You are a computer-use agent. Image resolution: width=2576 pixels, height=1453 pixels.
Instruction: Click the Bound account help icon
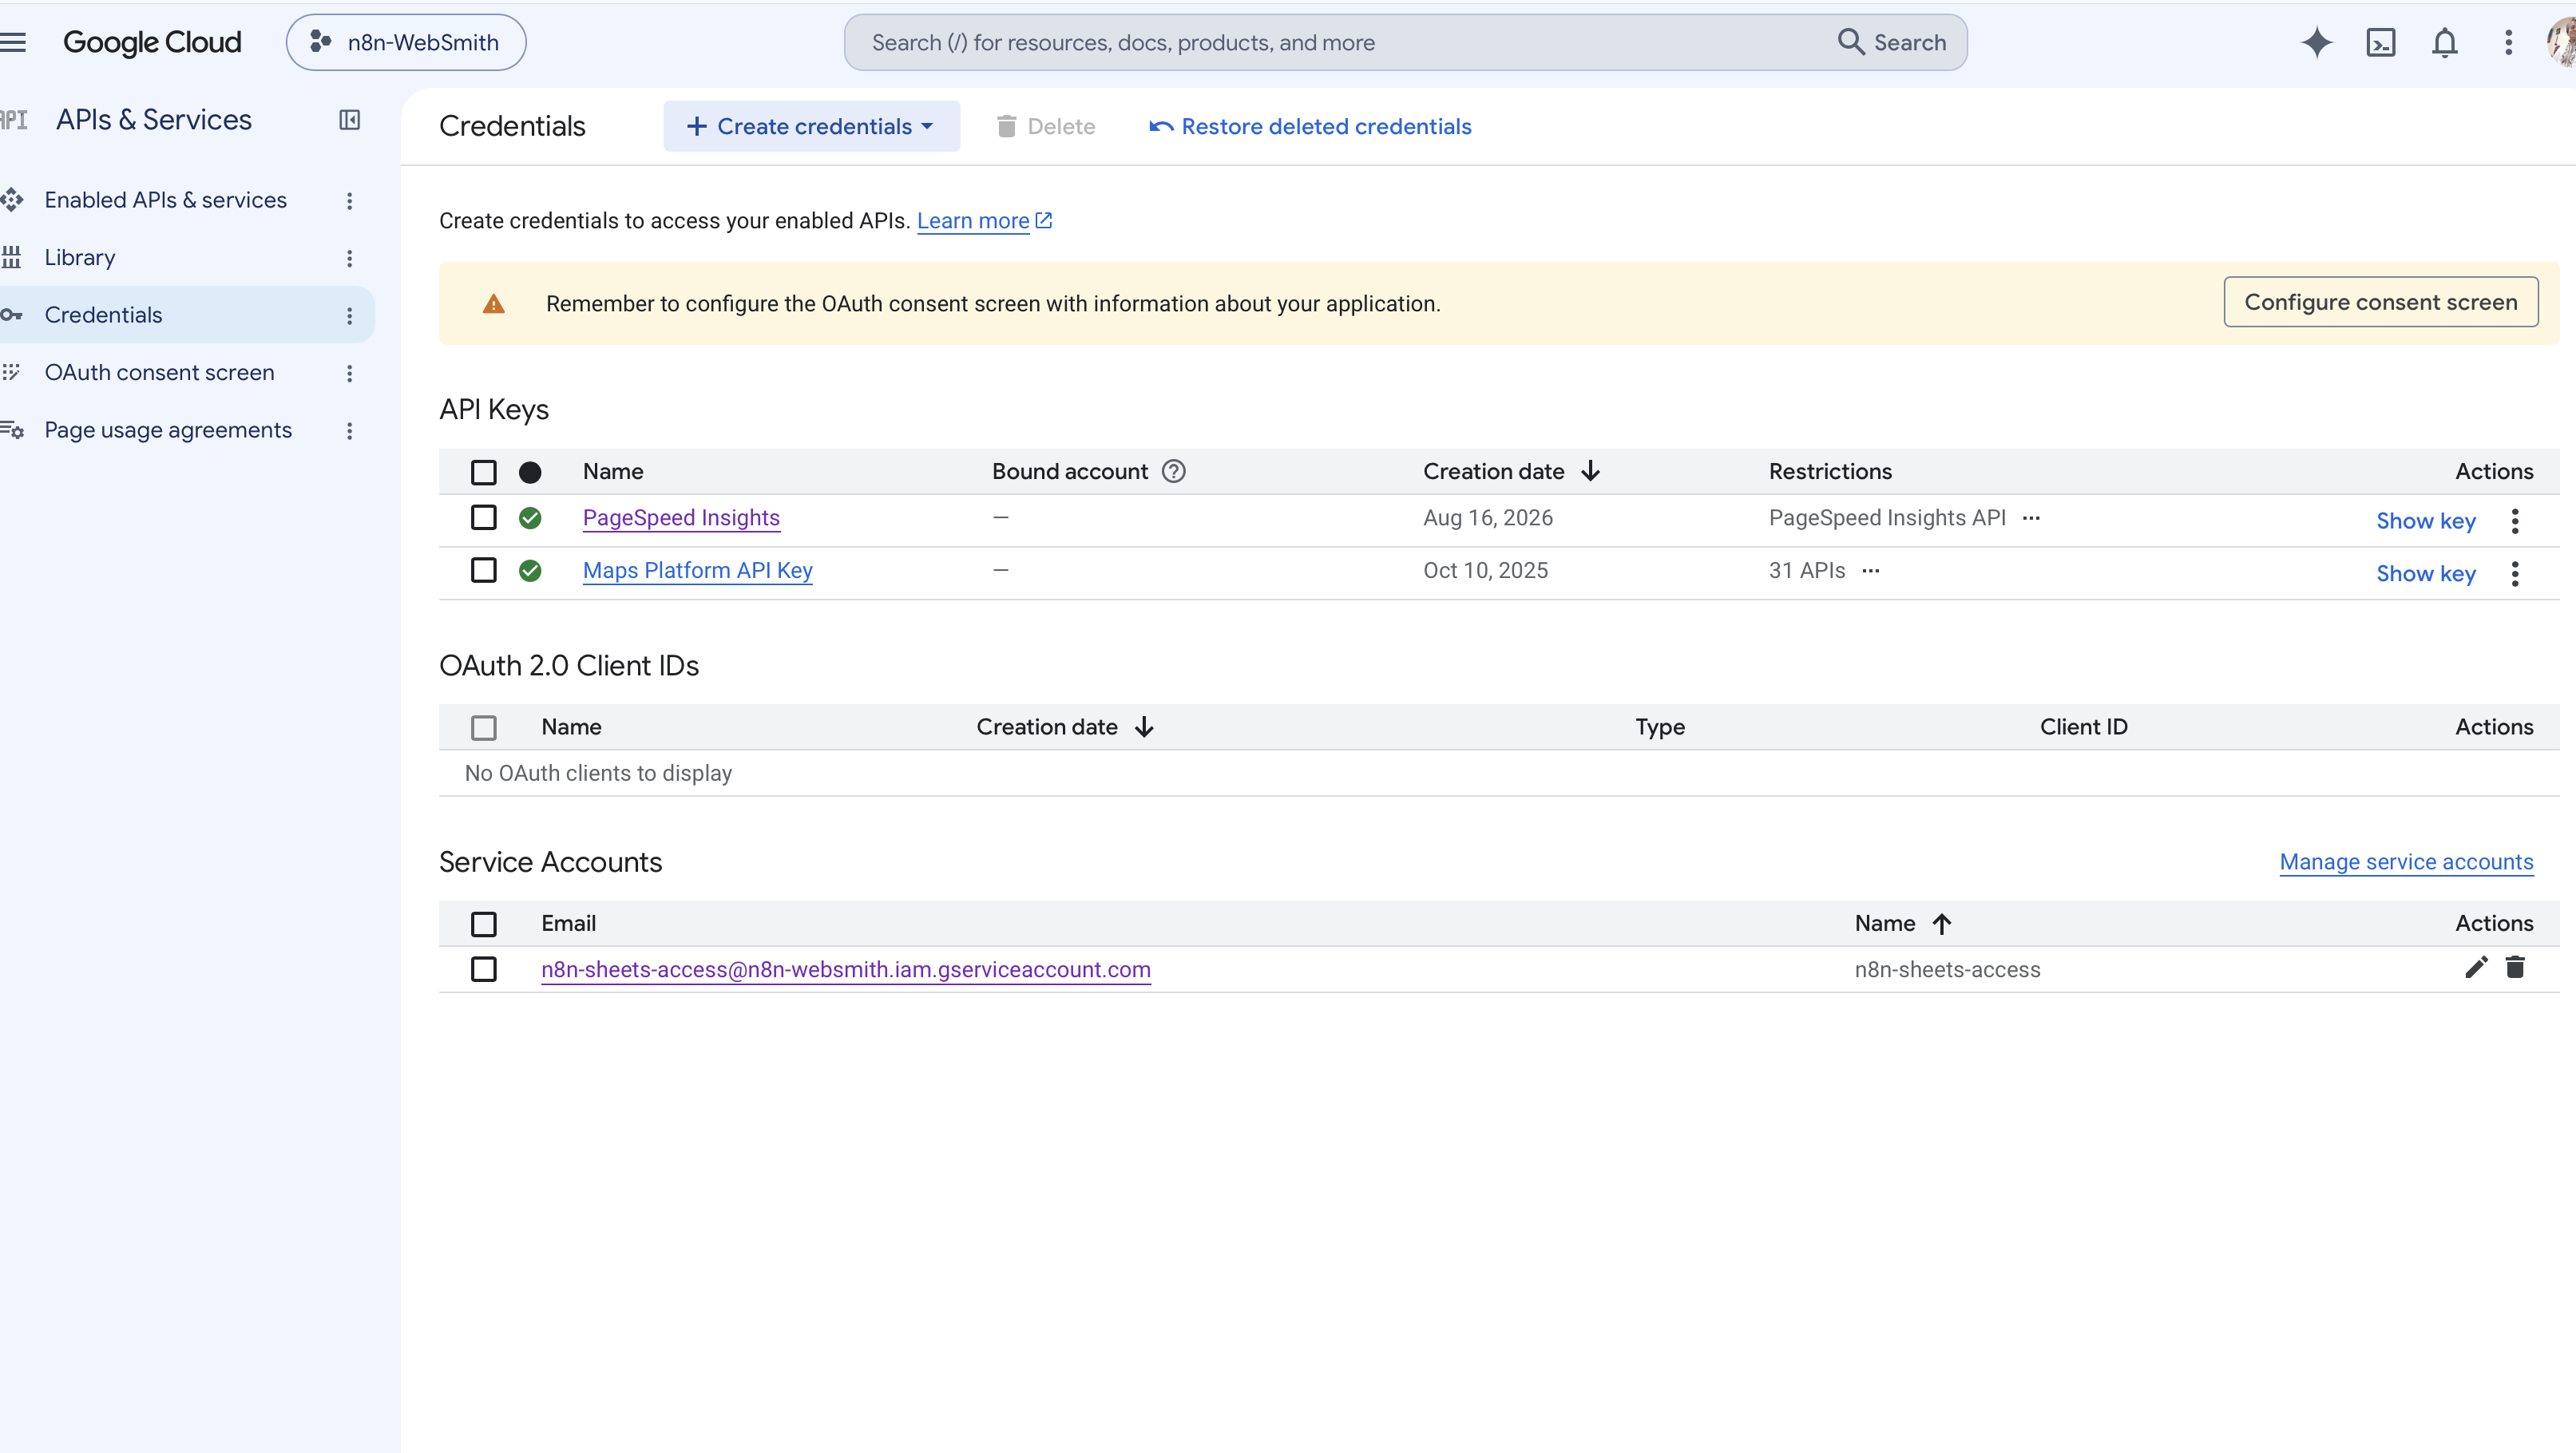pyautogui.click(x=1173, y=471)
